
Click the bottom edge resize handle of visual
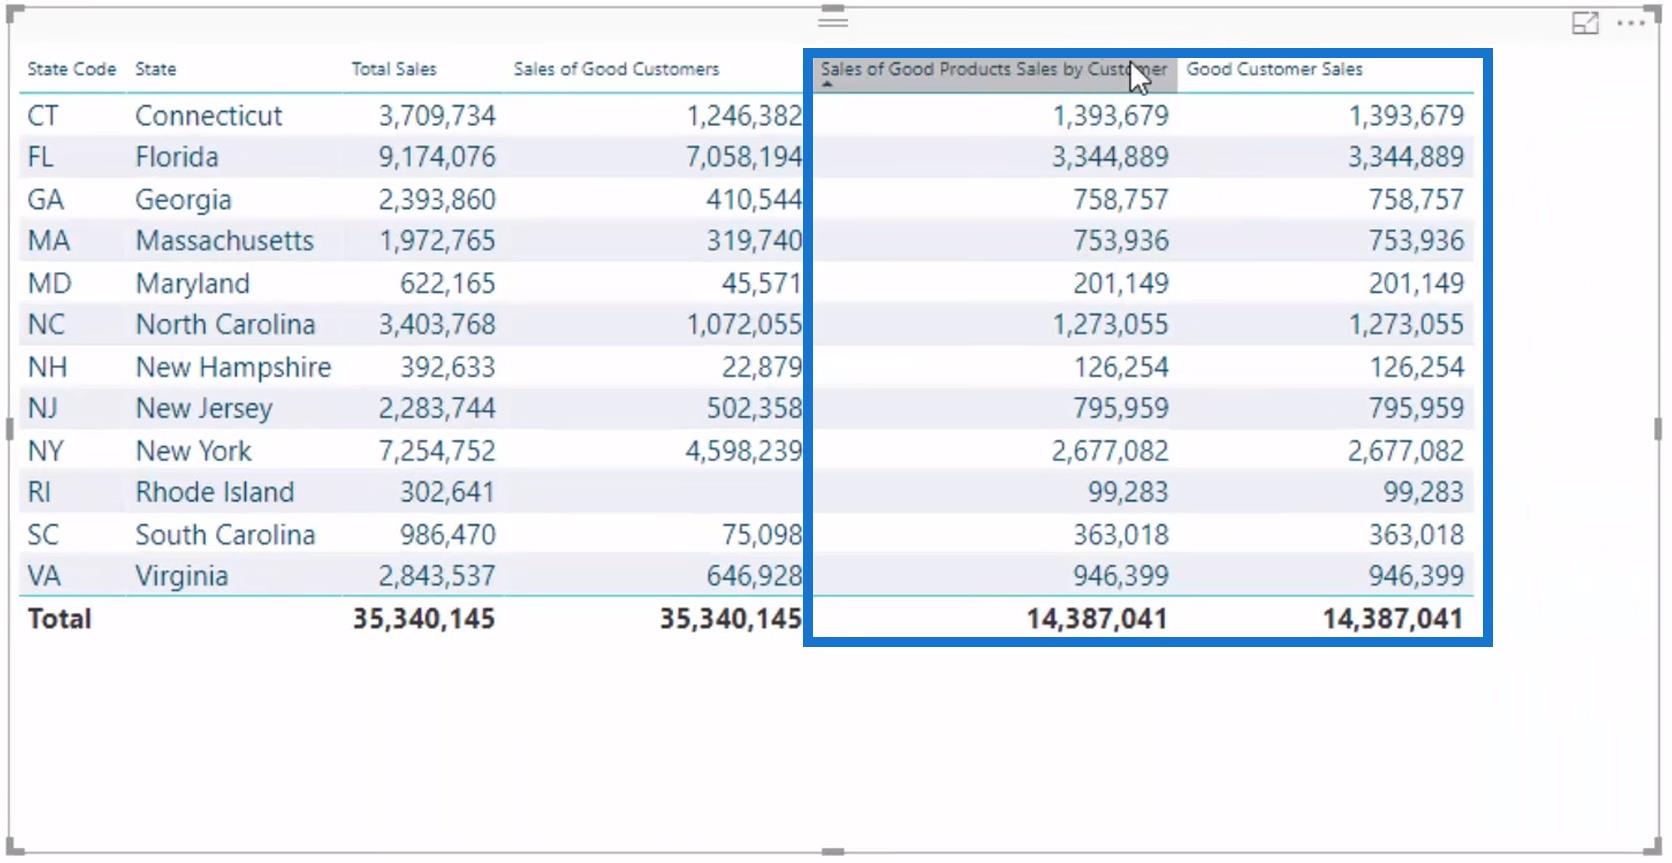click(x=833, y=852)
